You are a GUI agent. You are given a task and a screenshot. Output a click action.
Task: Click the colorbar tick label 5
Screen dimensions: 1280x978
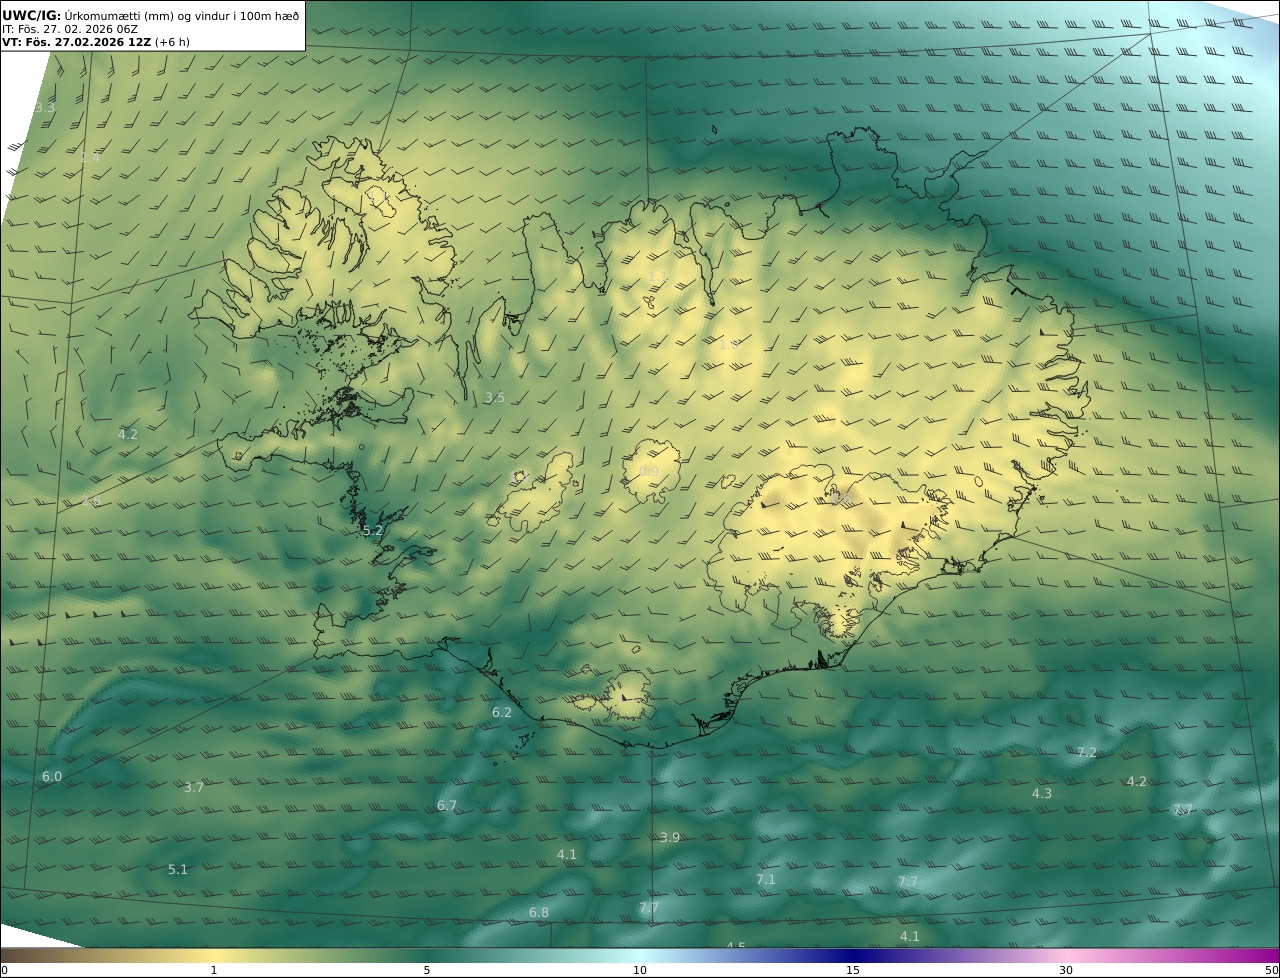tap(427, 970)
